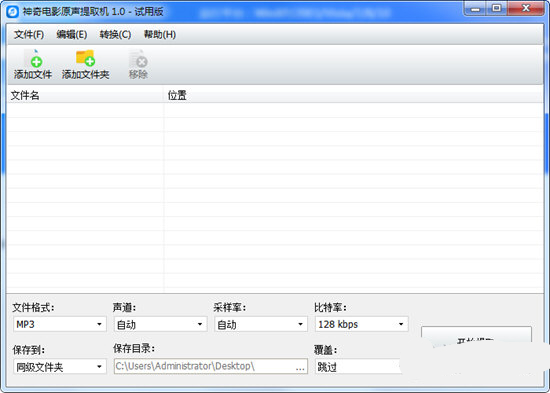Image resolution: width=550 pixels, height=393 pixels.
Task: Click the 位置 column header
Action: coord(353,95)
